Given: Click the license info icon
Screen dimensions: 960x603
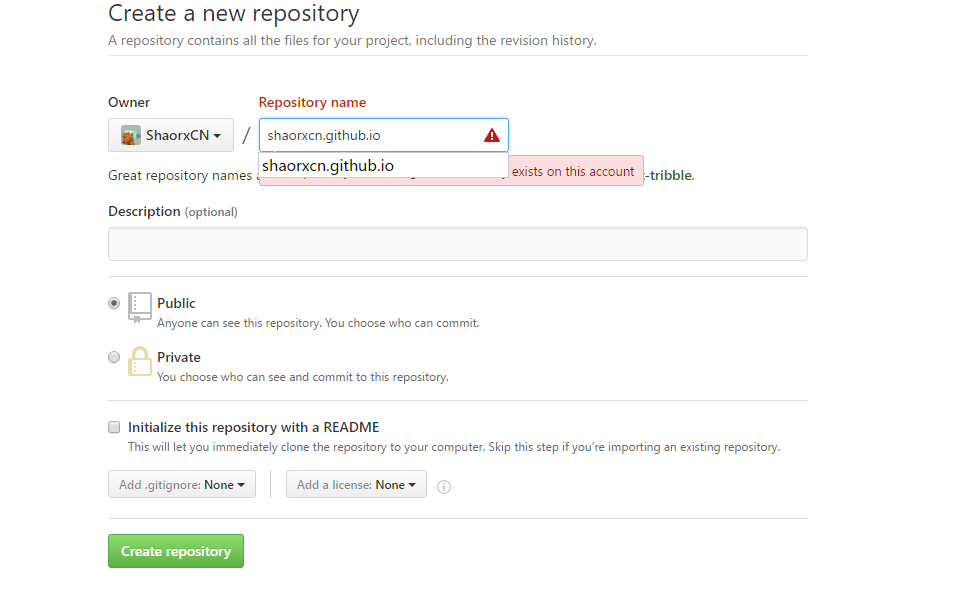Looking at the screenshot, I should point(444,487).
